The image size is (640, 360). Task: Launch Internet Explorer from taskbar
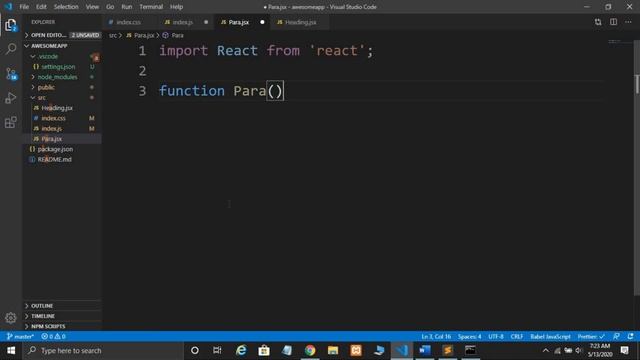click(x=241, y=350)
